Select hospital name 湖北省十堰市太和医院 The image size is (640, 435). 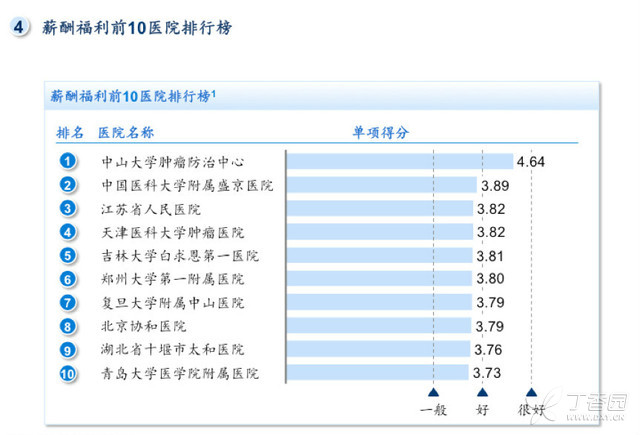(173, 349)
